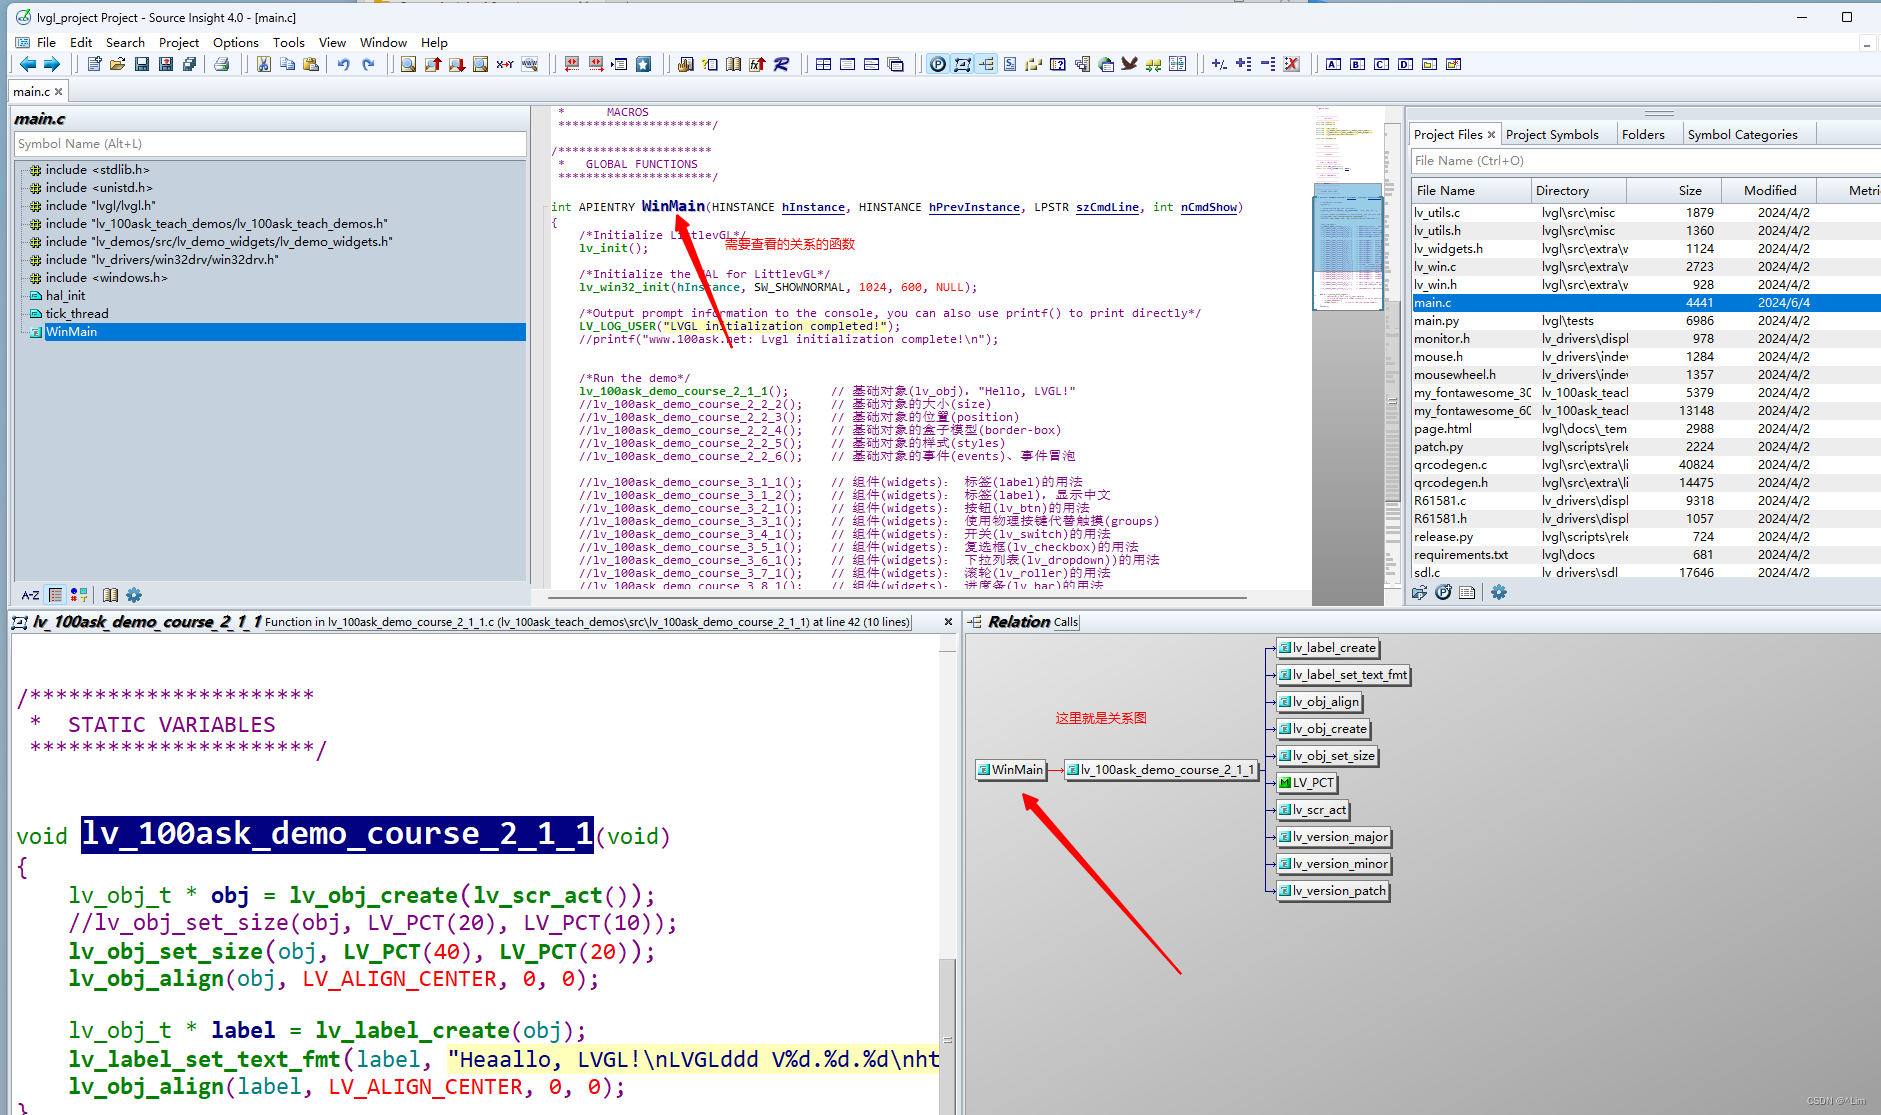This screenshot has height=1115, width=1881.
Task: Redo the last undone edit
Action: pos(368,64)
